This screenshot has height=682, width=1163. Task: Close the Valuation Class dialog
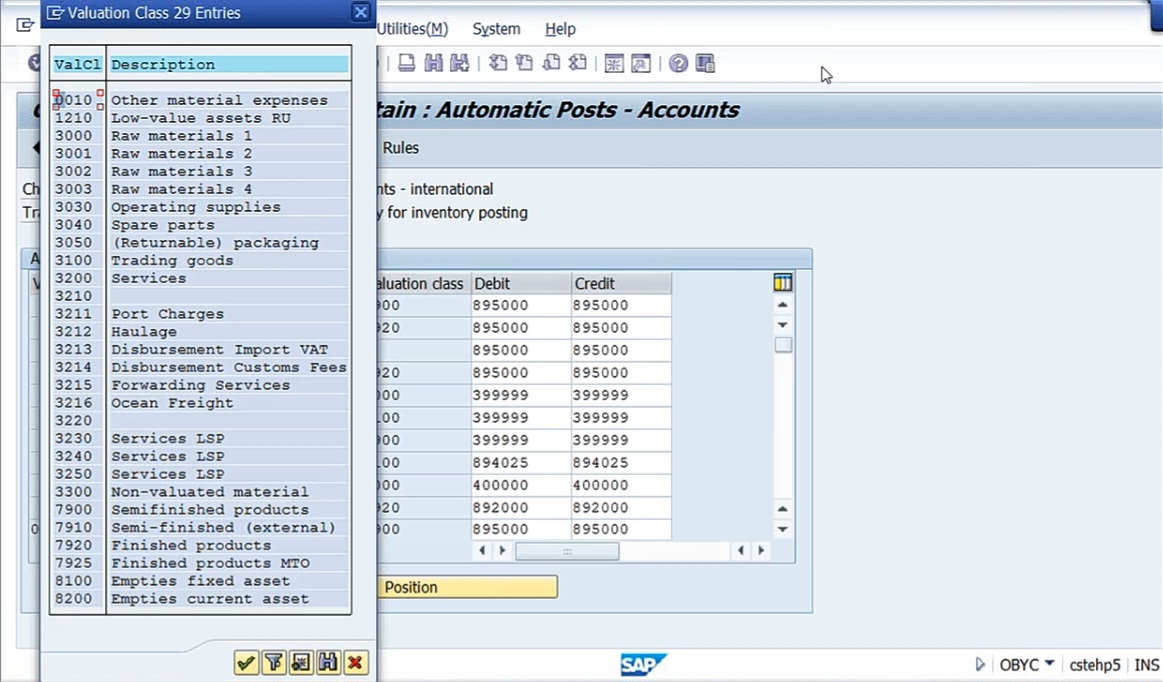360,13
